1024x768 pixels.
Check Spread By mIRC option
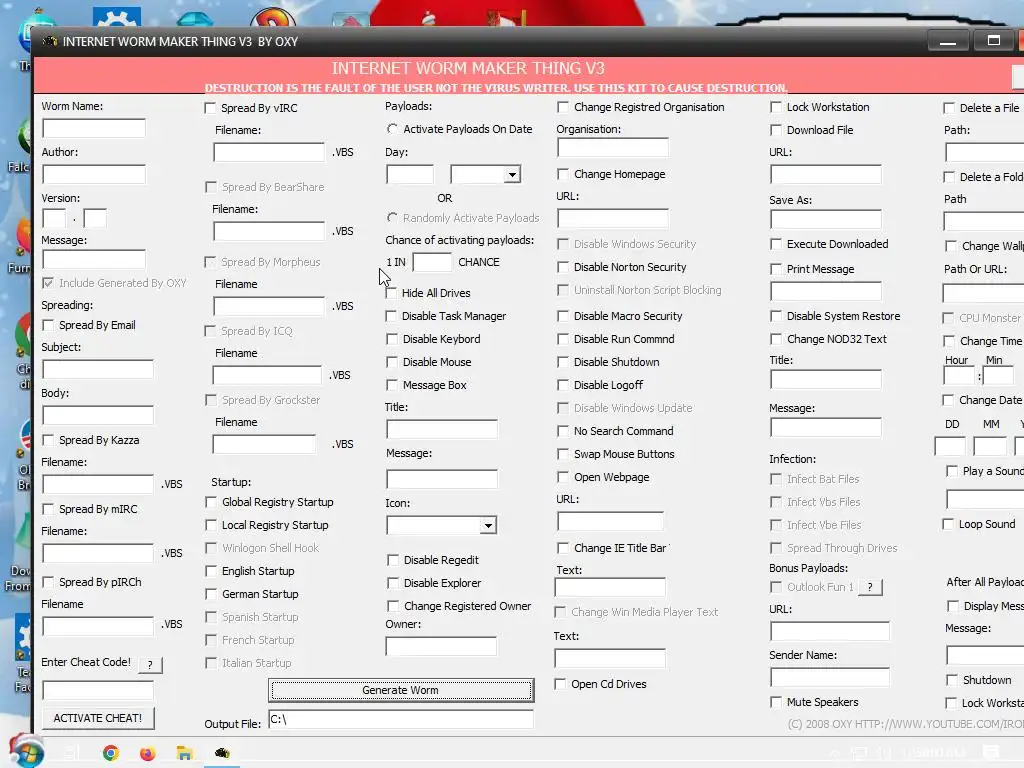pyautogui.click(x=48, y=509)
